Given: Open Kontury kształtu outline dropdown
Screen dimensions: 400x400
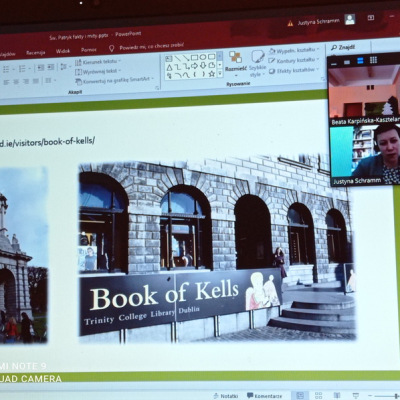Looking at the screenshot, I should [x=294, y=60].
